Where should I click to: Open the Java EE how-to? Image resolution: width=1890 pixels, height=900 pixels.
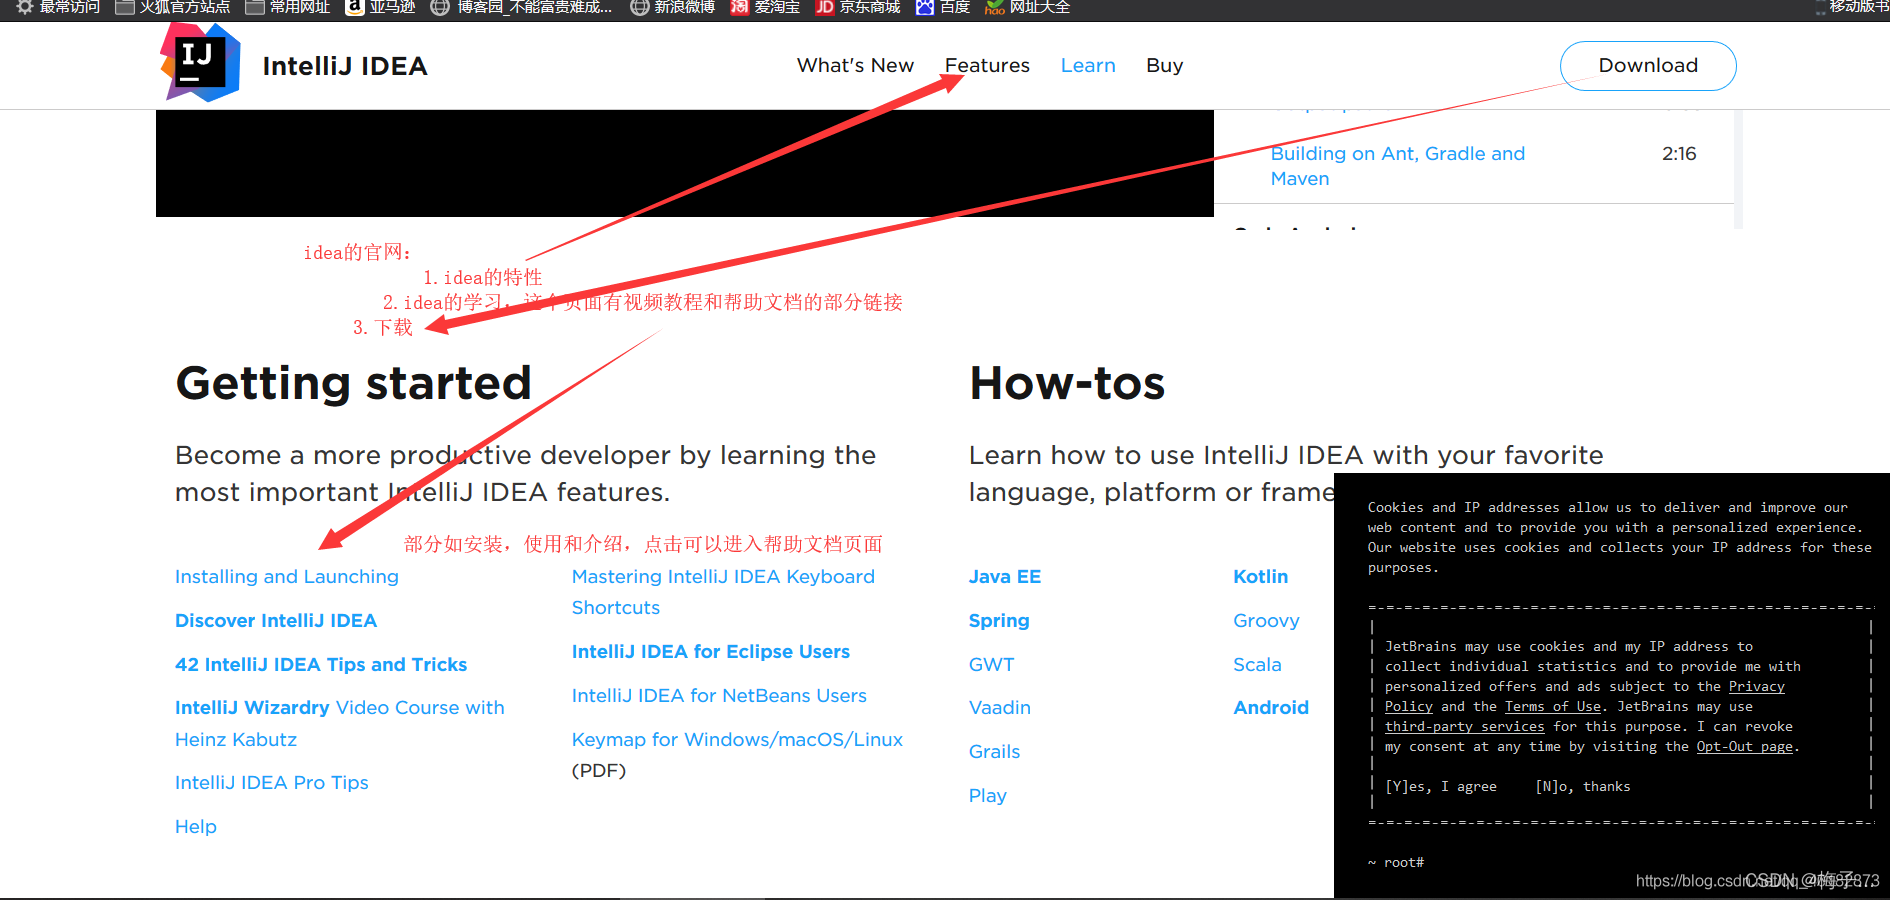[1005, 577]
